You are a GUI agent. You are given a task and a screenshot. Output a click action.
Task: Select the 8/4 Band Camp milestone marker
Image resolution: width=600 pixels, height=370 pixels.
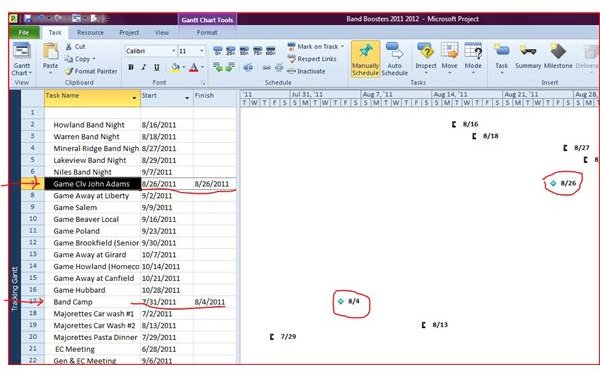[x=341, y=302]
